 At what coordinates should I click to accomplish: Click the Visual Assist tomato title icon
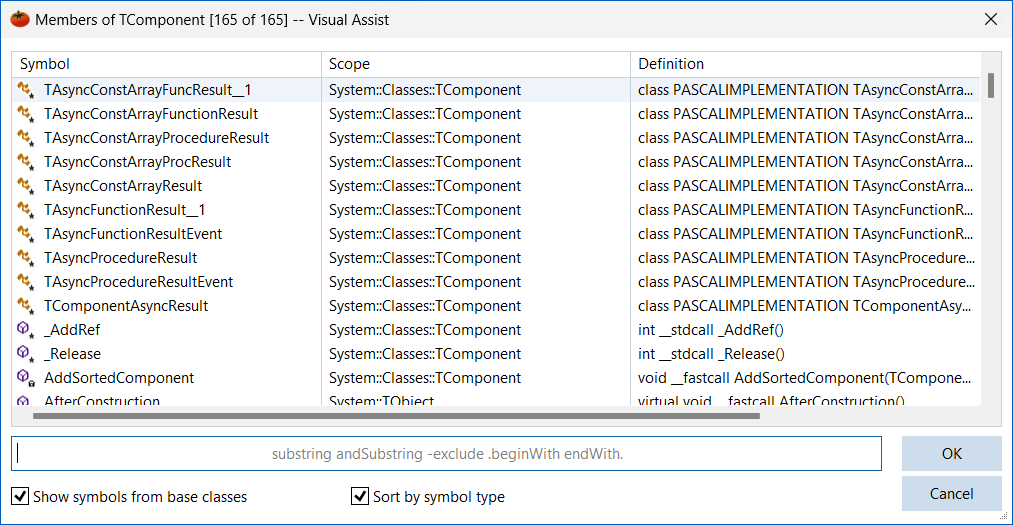20,19
